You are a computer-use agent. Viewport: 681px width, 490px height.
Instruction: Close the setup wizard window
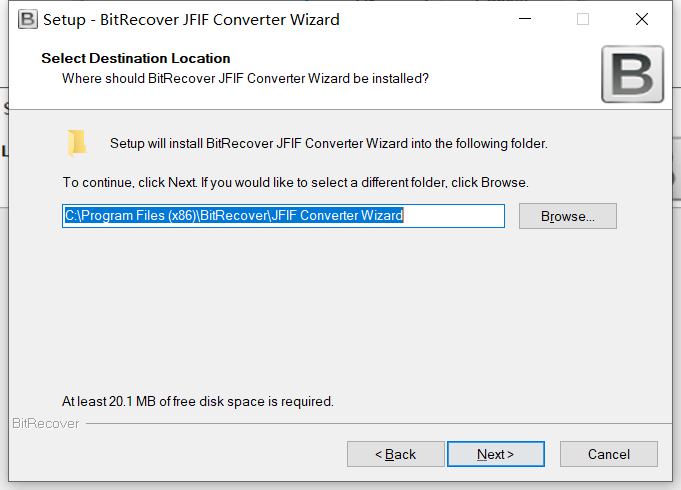(641, 19)
